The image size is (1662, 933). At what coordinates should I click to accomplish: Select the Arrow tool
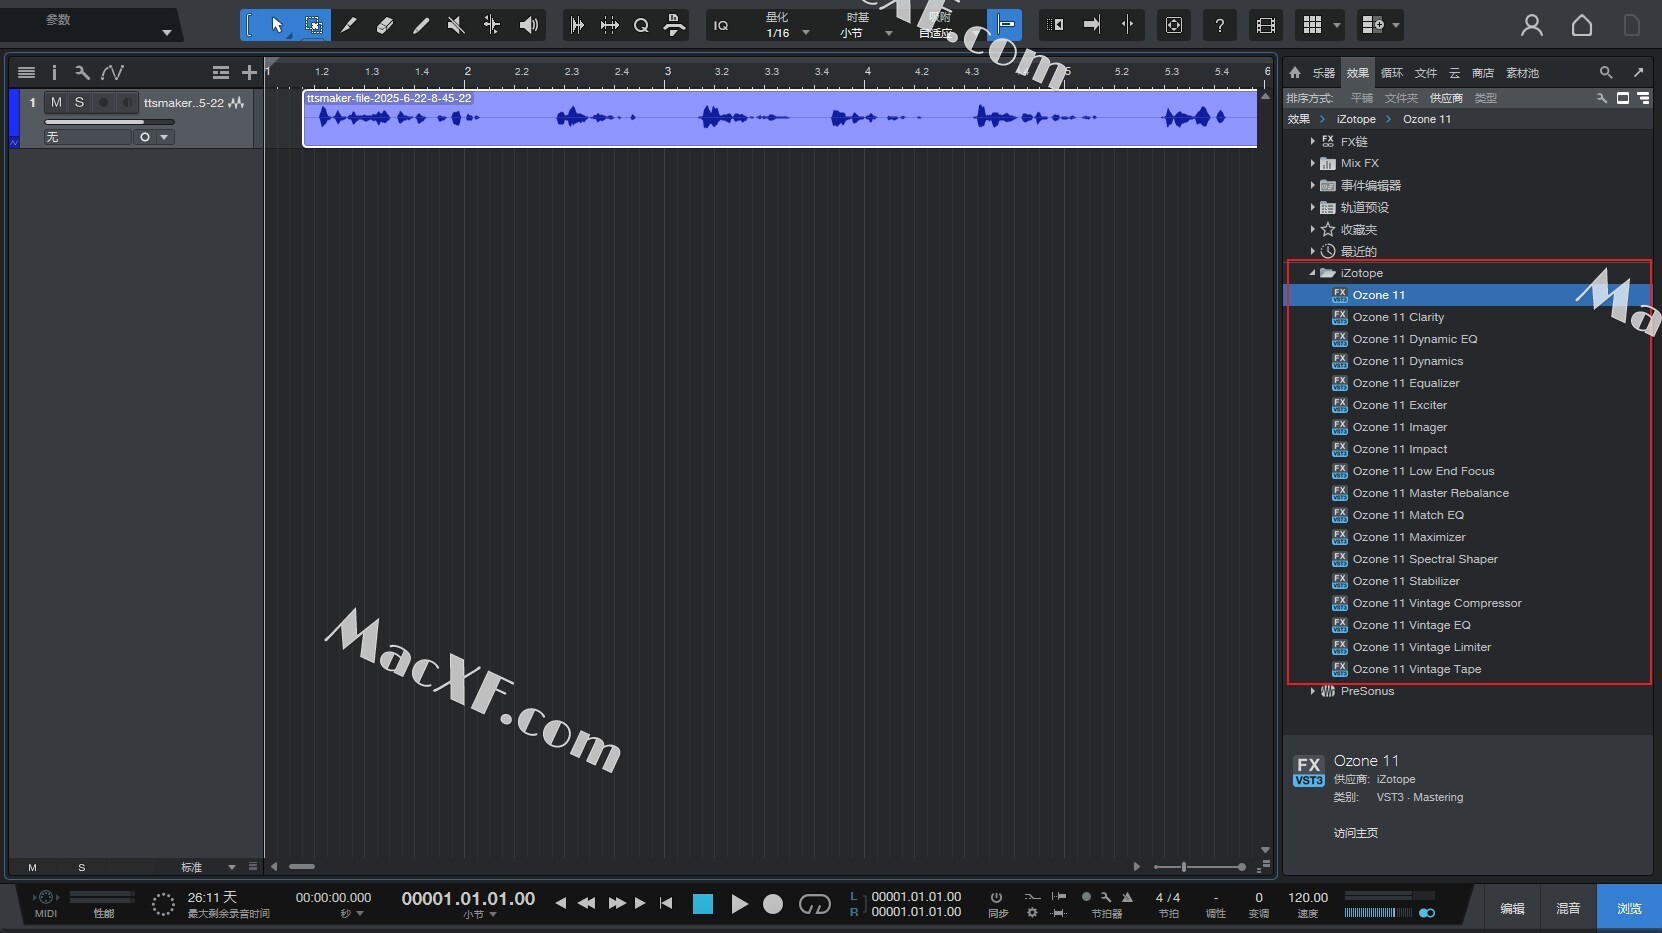(x=277, y=25)
